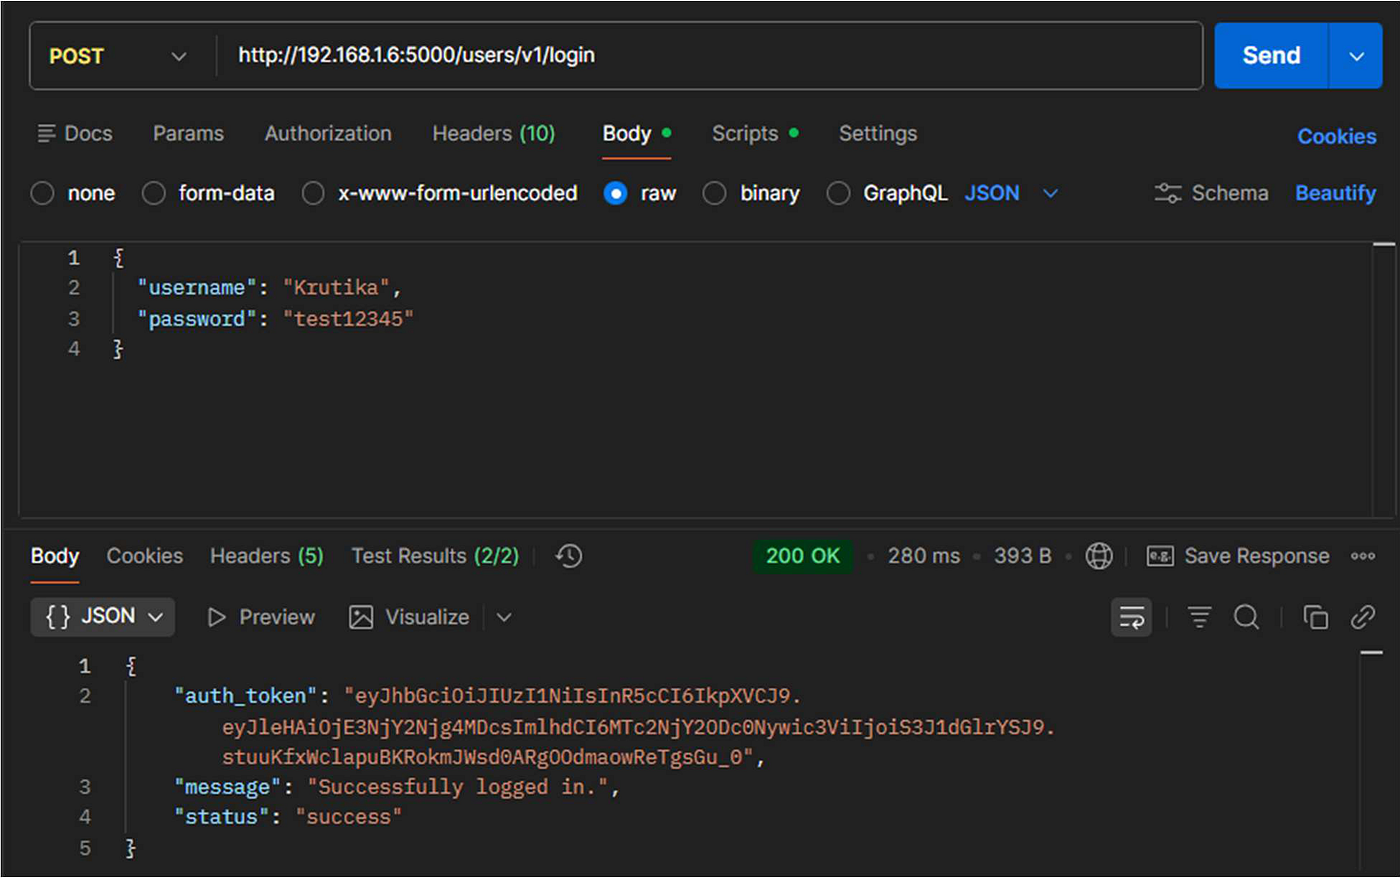Open the Docs tab
The width and height of the screenshot is (1400, 878).
75,133
